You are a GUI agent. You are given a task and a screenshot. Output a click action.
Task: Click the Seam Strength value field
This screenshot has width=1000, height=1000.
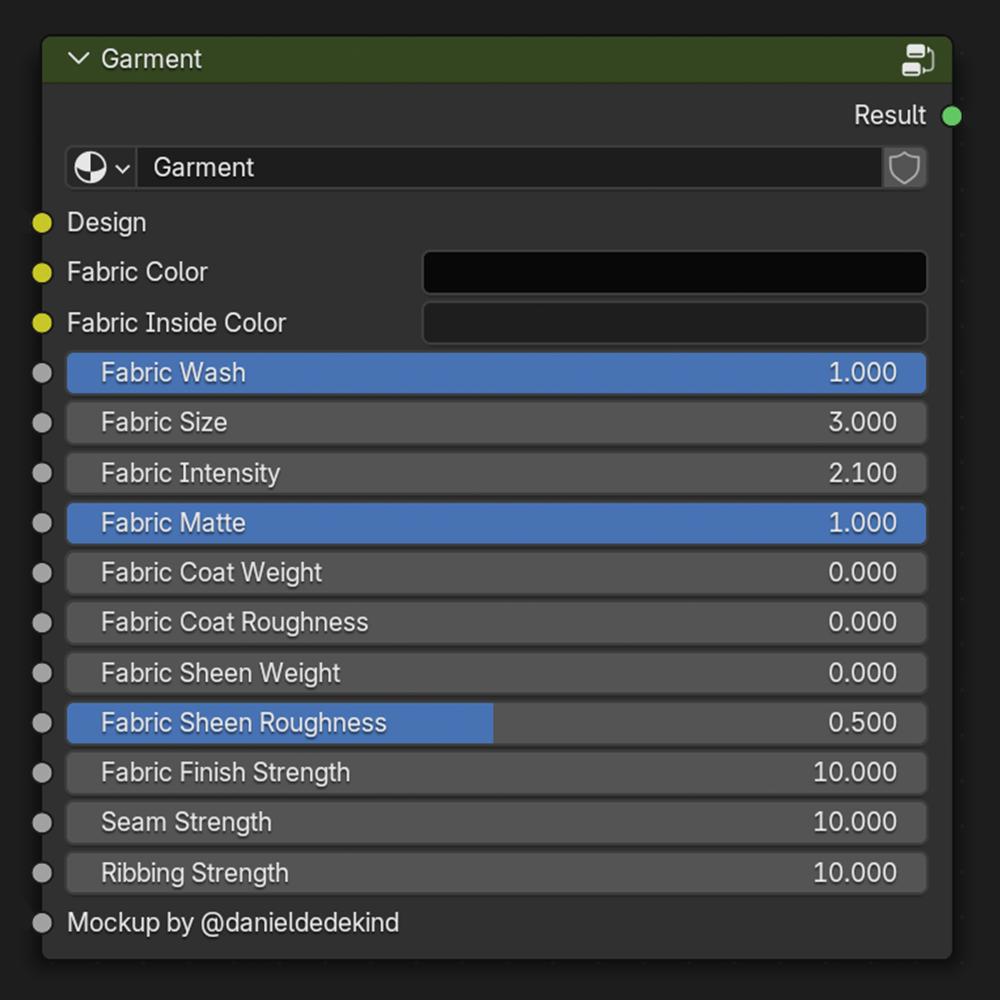[496, 823]
